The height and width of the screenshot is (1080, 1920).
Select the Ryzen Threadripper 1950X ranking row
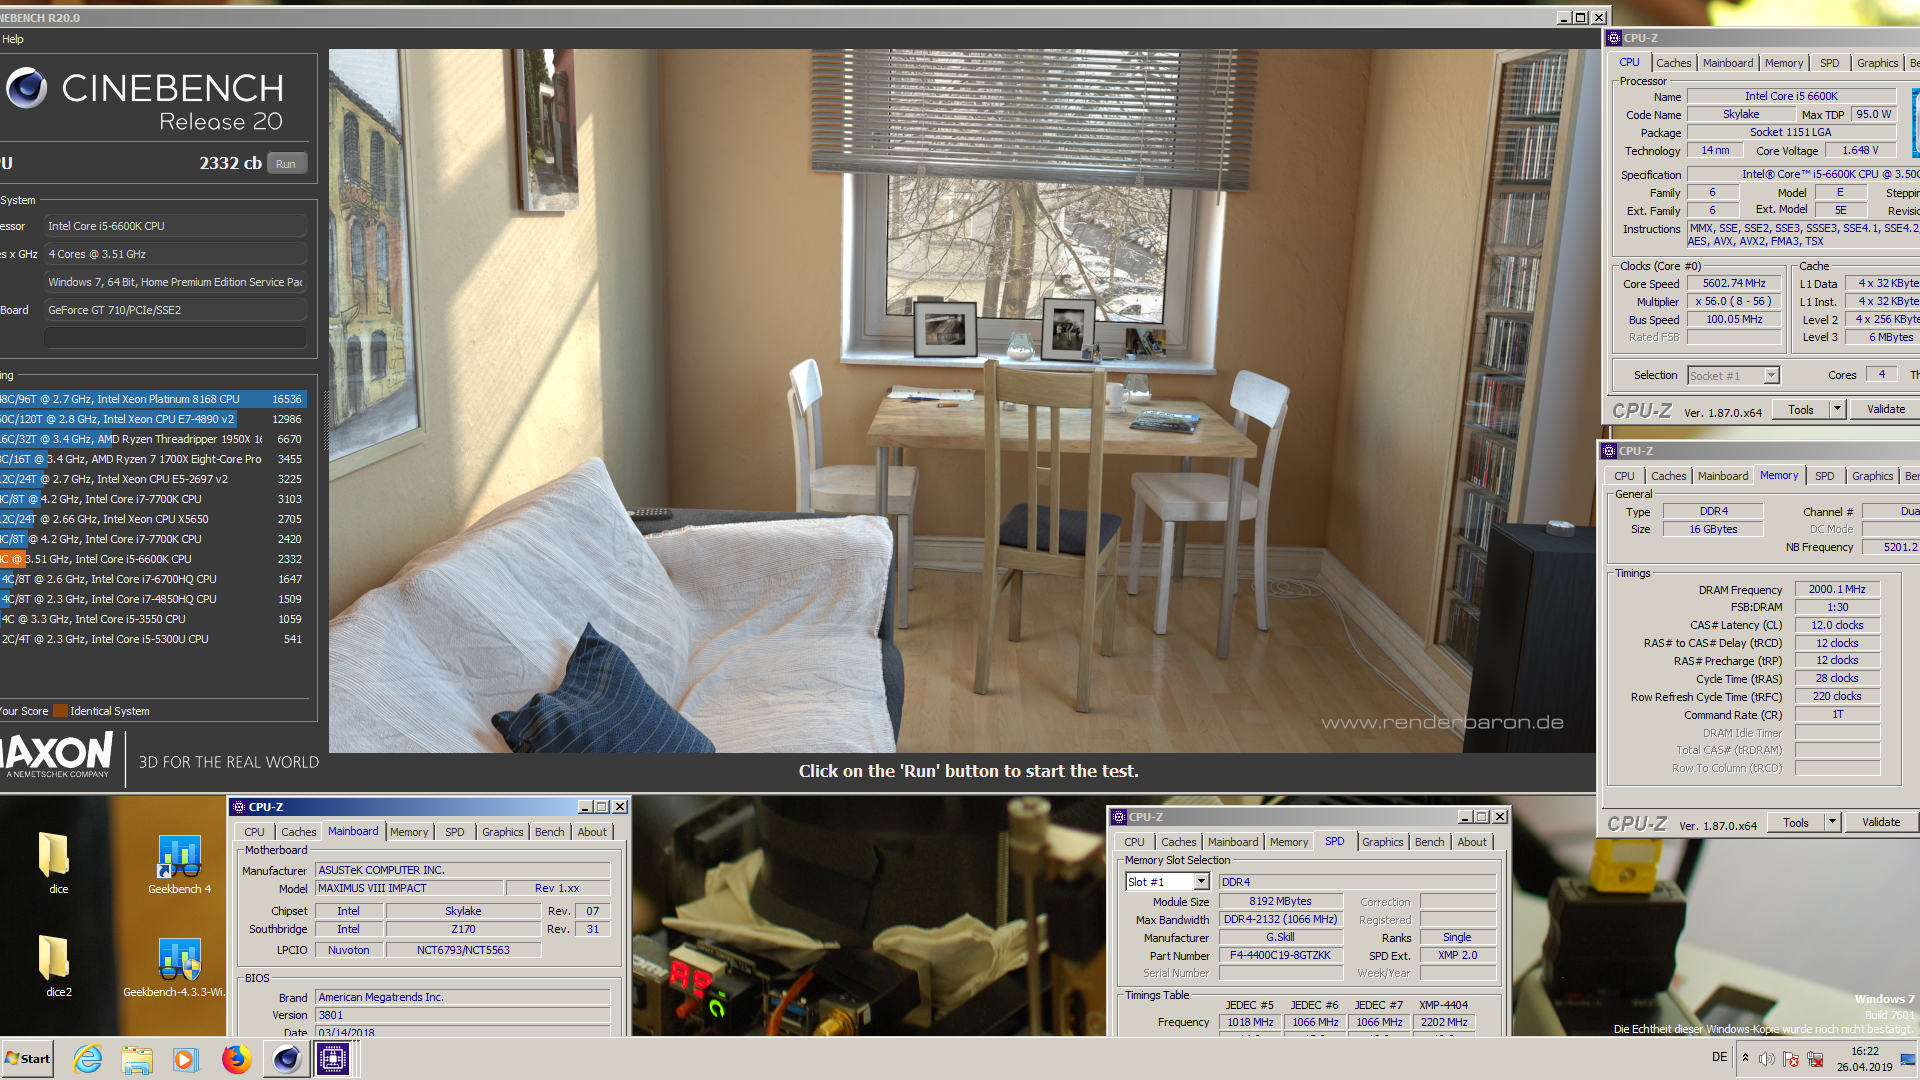tap(153, 439)
